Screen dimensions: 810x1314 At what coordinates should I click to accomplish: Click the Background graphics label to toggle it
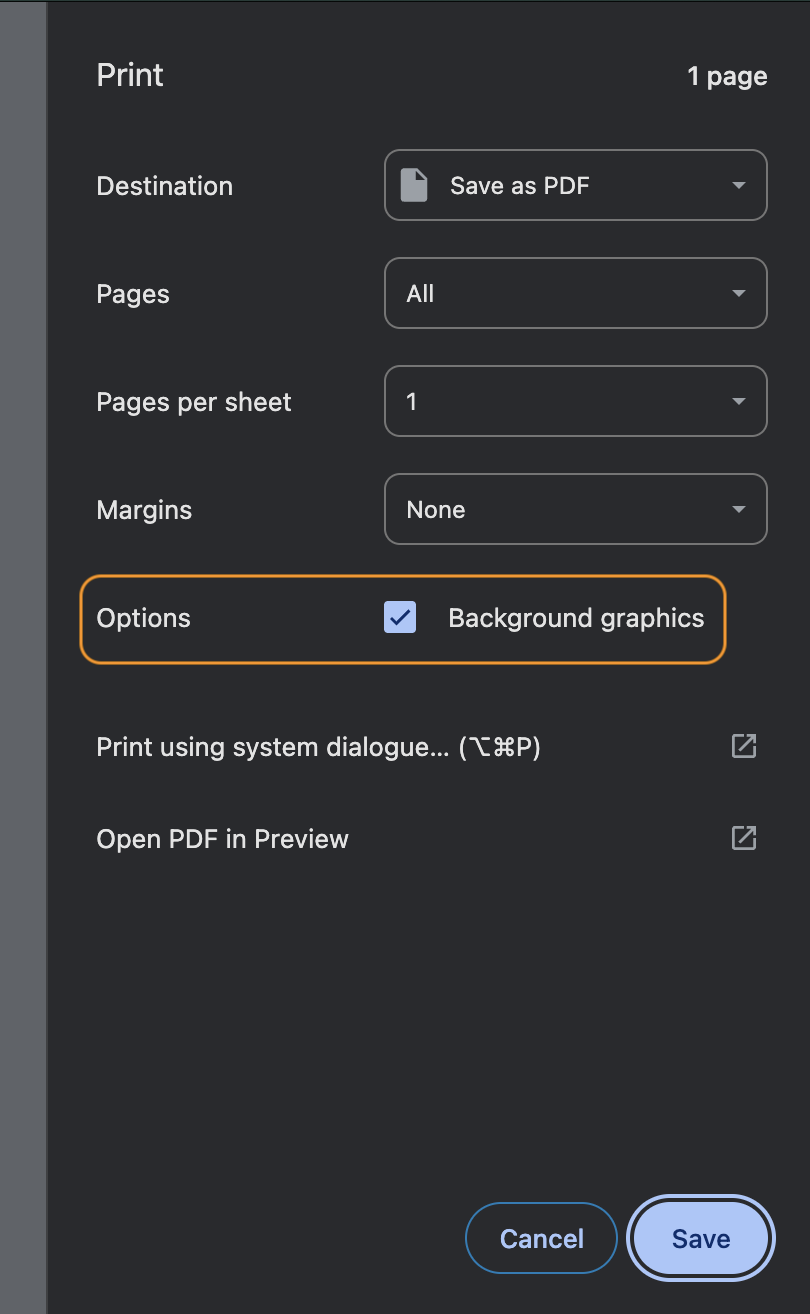[x=576, y=618]
